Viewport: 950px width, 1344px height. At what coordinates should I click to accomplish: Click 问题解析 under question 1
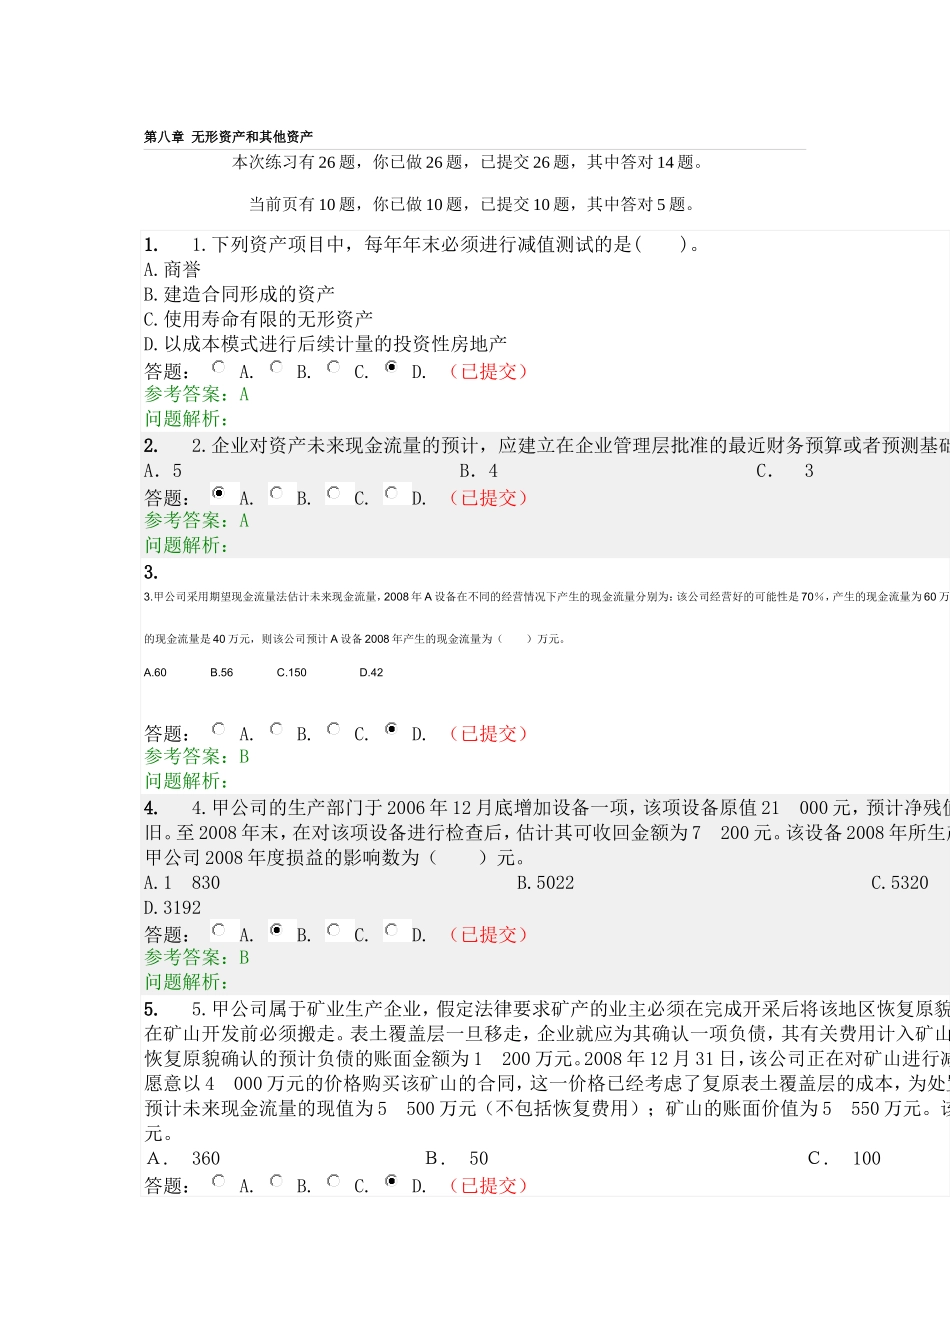click(187, 419)
